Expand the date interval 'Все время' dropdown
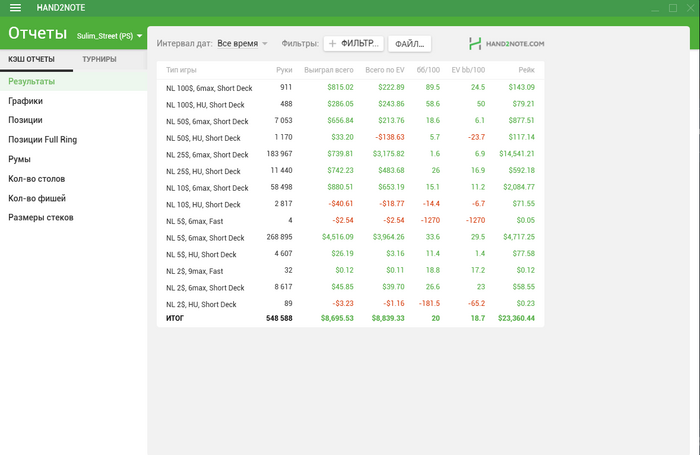Screen dimensions: 700x455 point(242,43)
